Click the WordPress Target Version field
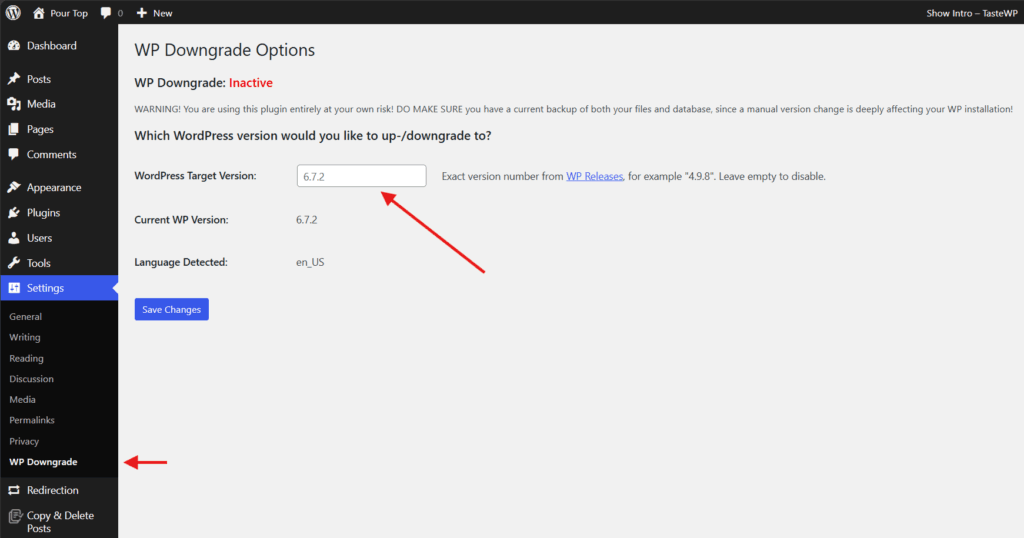 pos(361,176)
